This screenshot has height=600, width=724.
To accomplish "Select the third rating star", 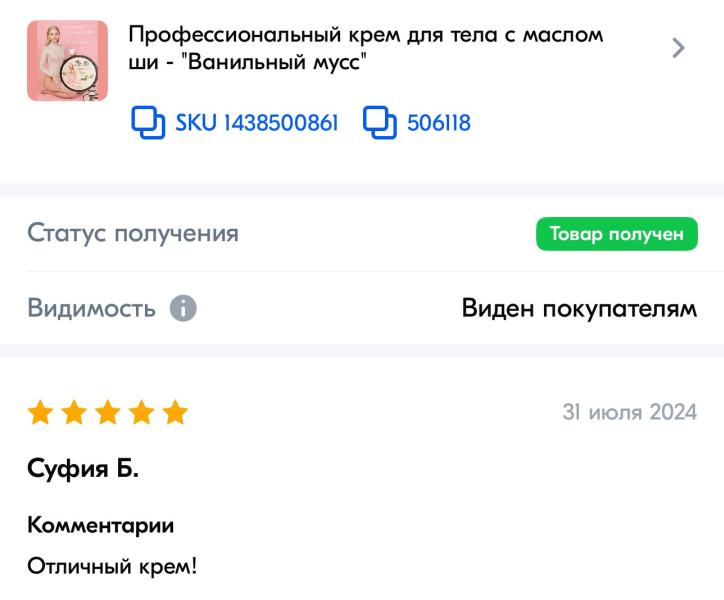I will click(108, 412).
